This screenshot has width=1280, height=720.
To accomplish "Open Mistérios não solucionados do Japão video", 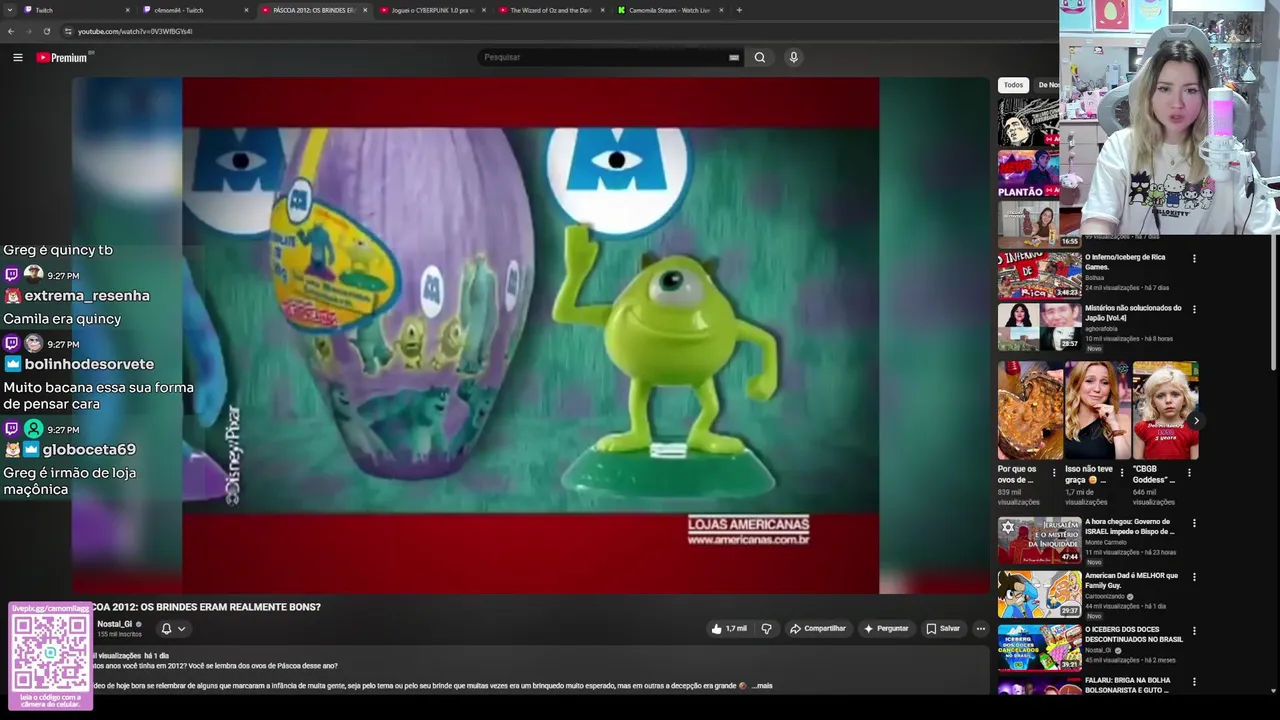I will click(x=1133, y=313).
